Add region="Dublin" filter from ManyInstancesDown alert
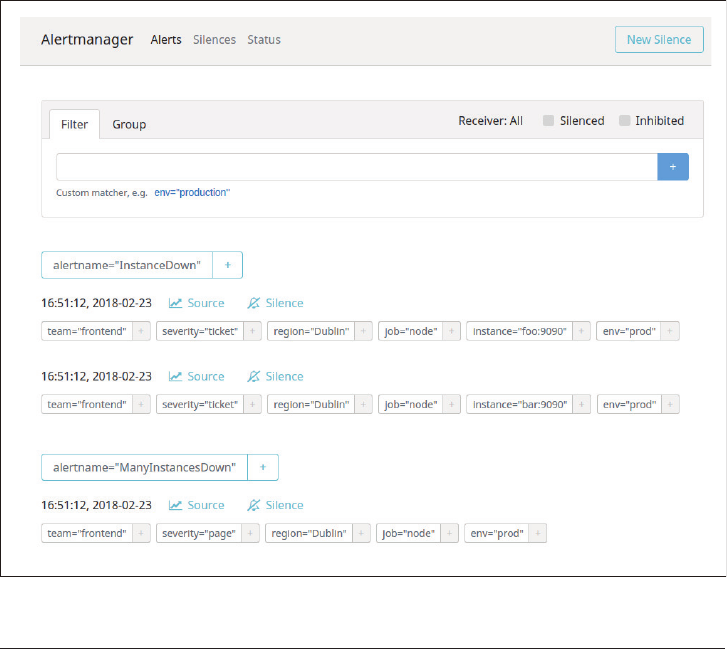The height and width of the screenshot is (649, 727). [x=361, y=533]
